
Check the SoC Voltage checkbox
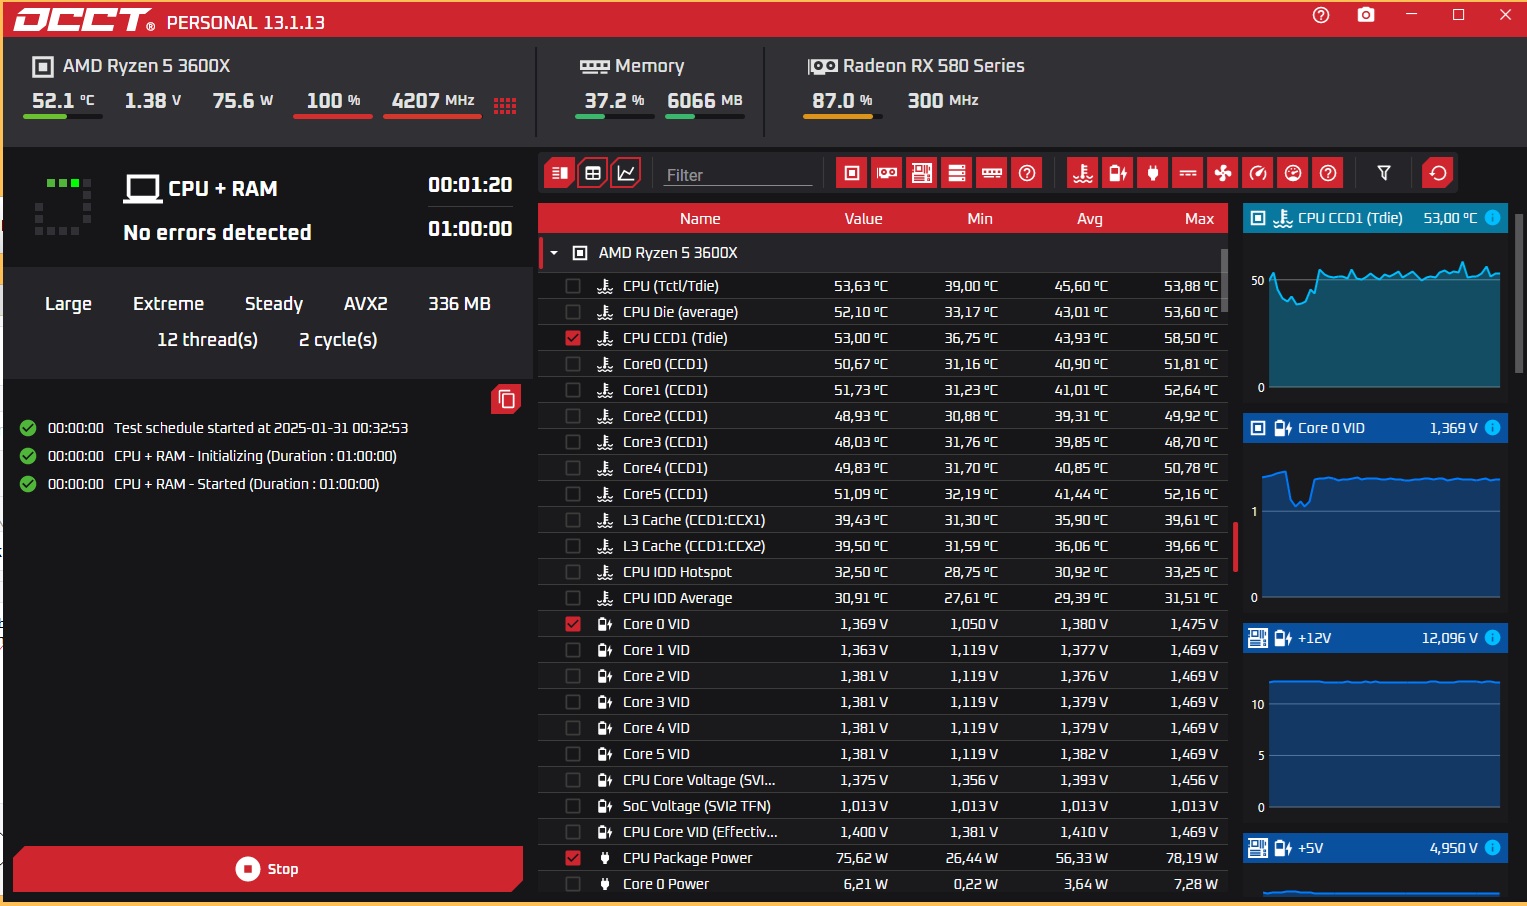tap(573, 806)
